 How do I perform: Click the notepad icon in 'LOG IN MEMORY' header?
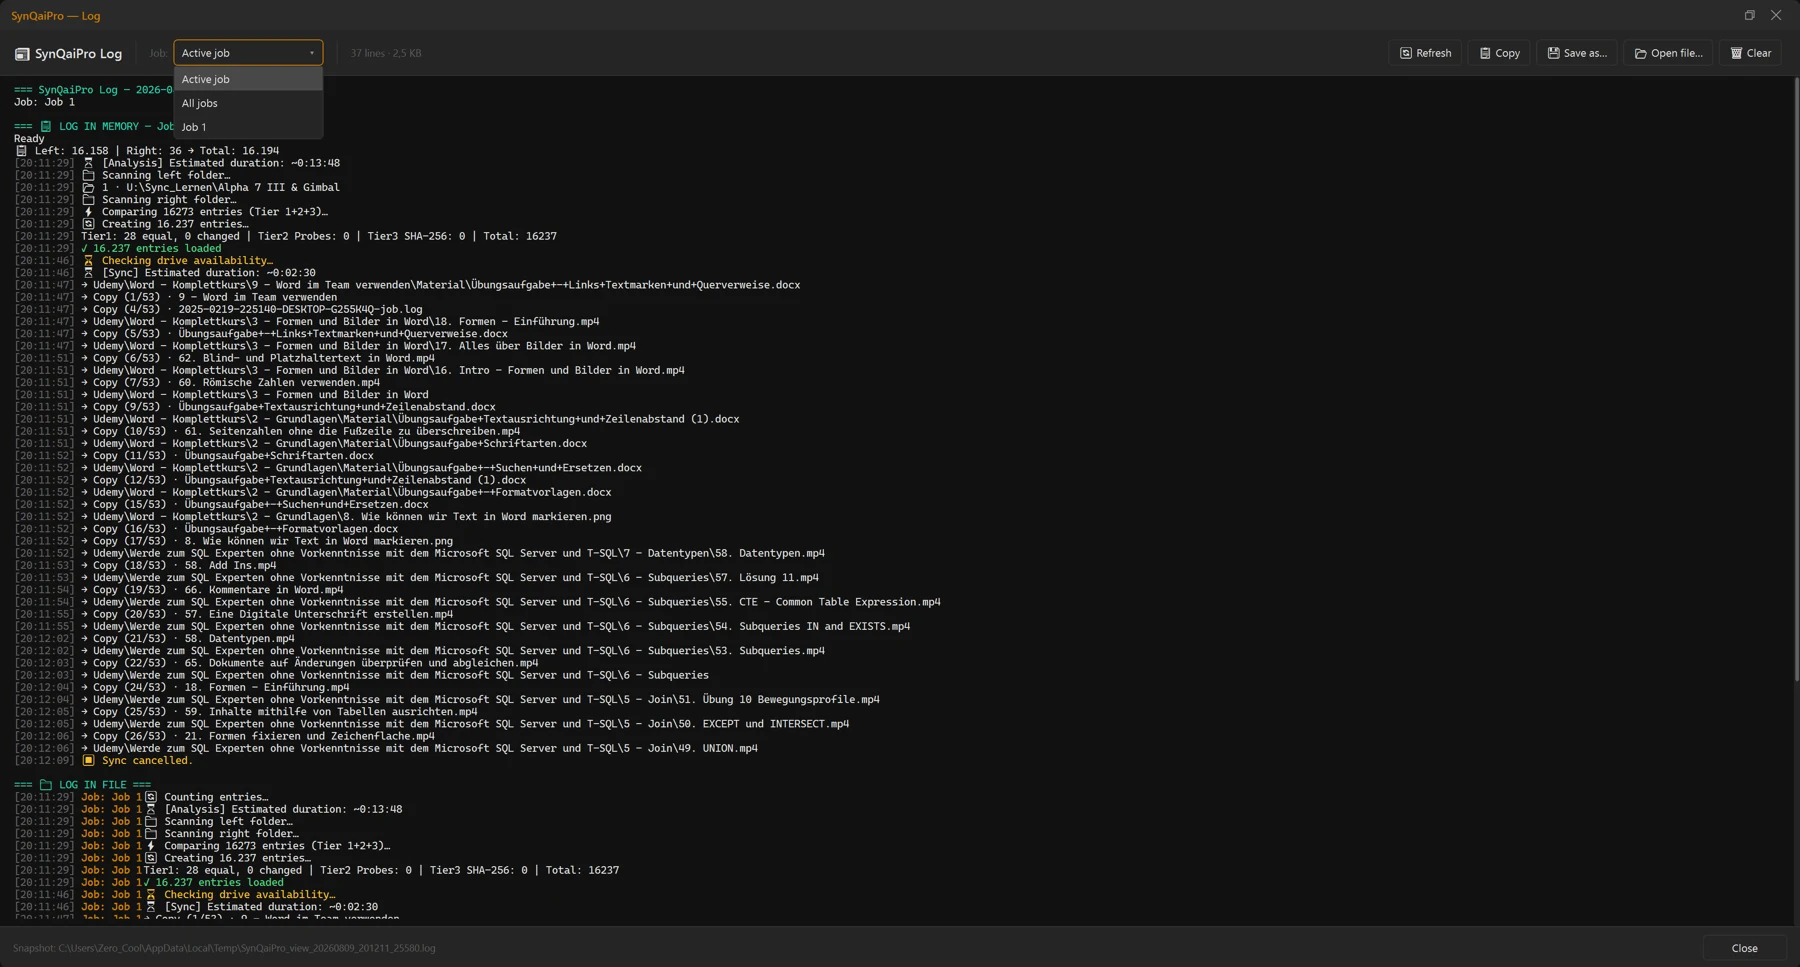pos(46,127)
